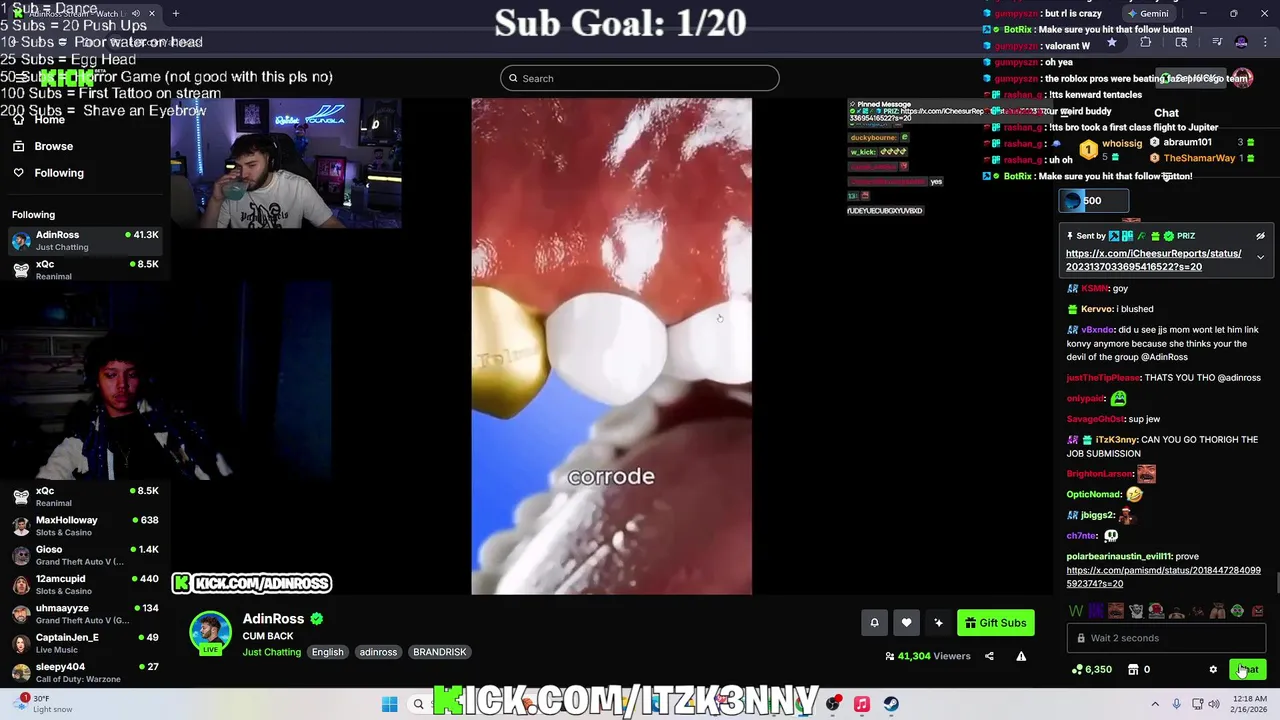The width and height of the screenshot is (1280, 720).
Task: Click the OpticNomad username in chat
Action: 1094,494
